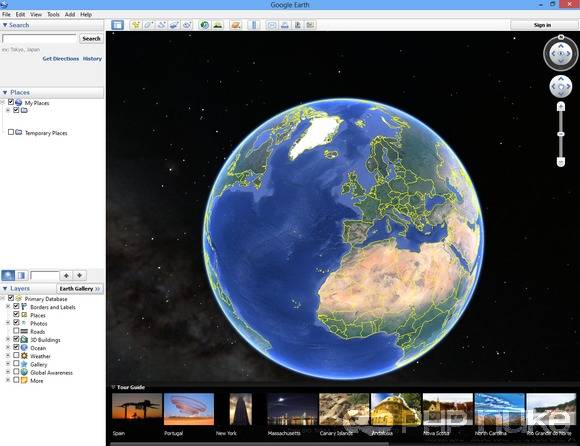Click the Print toolbar icon

[x=285, y=25]
